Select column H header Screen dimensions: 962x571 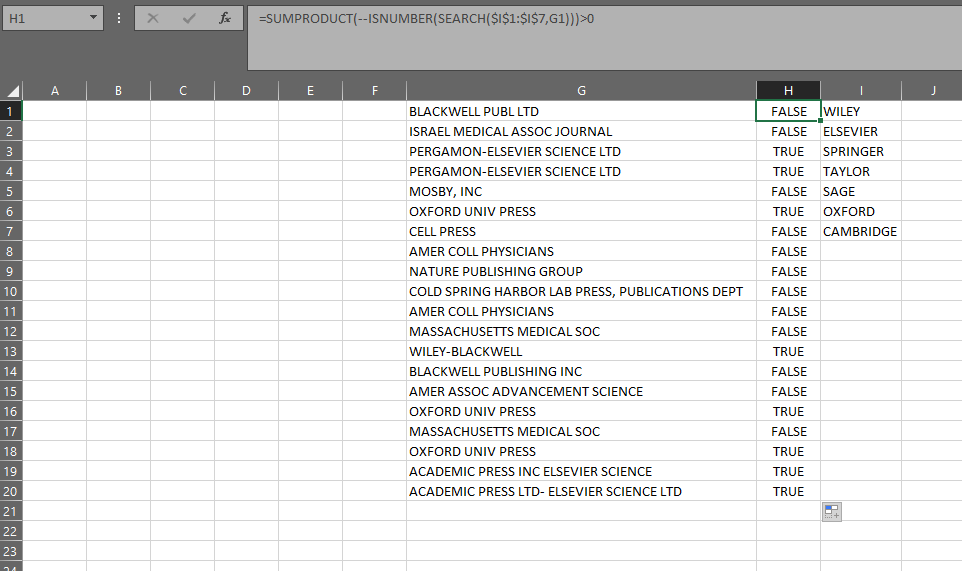click(x=788, y=91)
